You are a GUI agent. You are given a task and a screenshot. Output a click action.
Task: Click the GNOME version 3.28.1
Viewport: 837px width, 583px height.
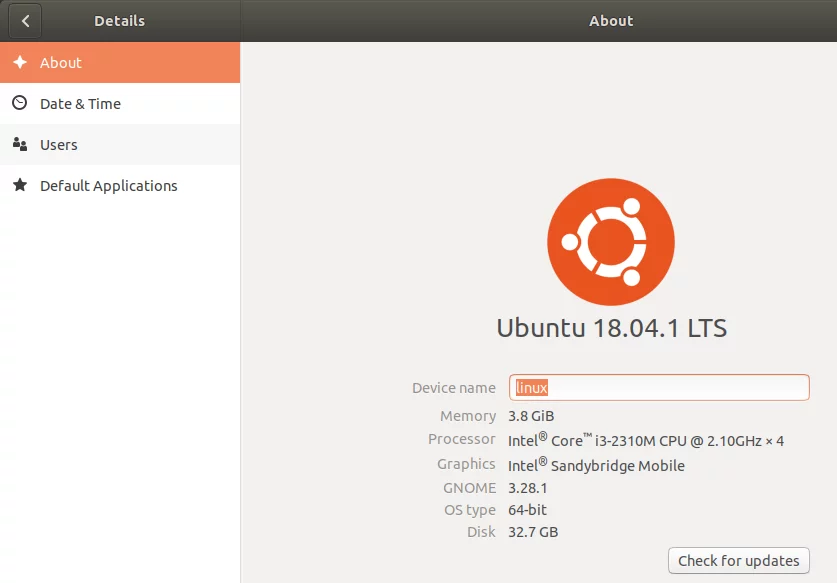point(527,488)
